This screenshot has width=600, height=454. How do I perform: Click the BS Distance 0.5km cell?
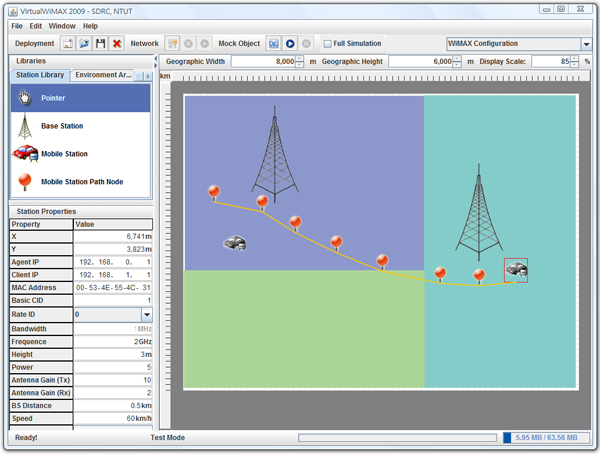pyautogui.click(x=113, y=406)
